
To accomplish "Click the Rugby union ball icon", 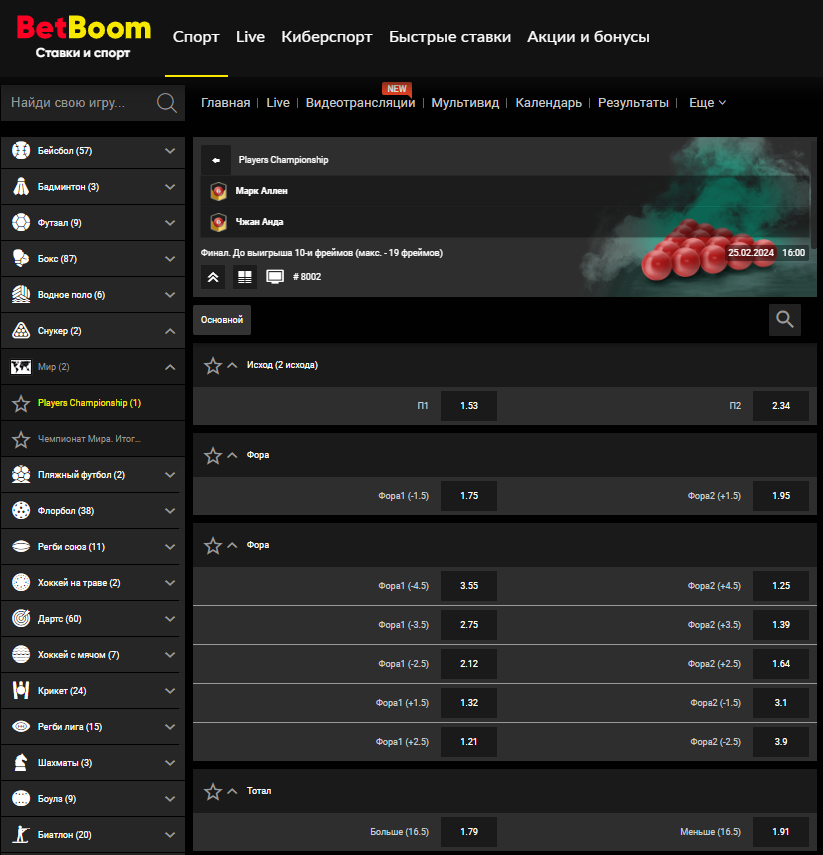I will coord(21,546).
